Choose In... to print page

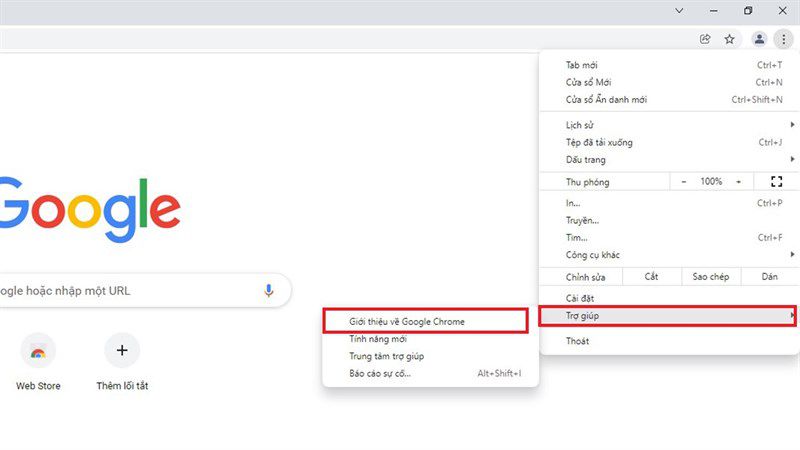[x=668, y=203]
